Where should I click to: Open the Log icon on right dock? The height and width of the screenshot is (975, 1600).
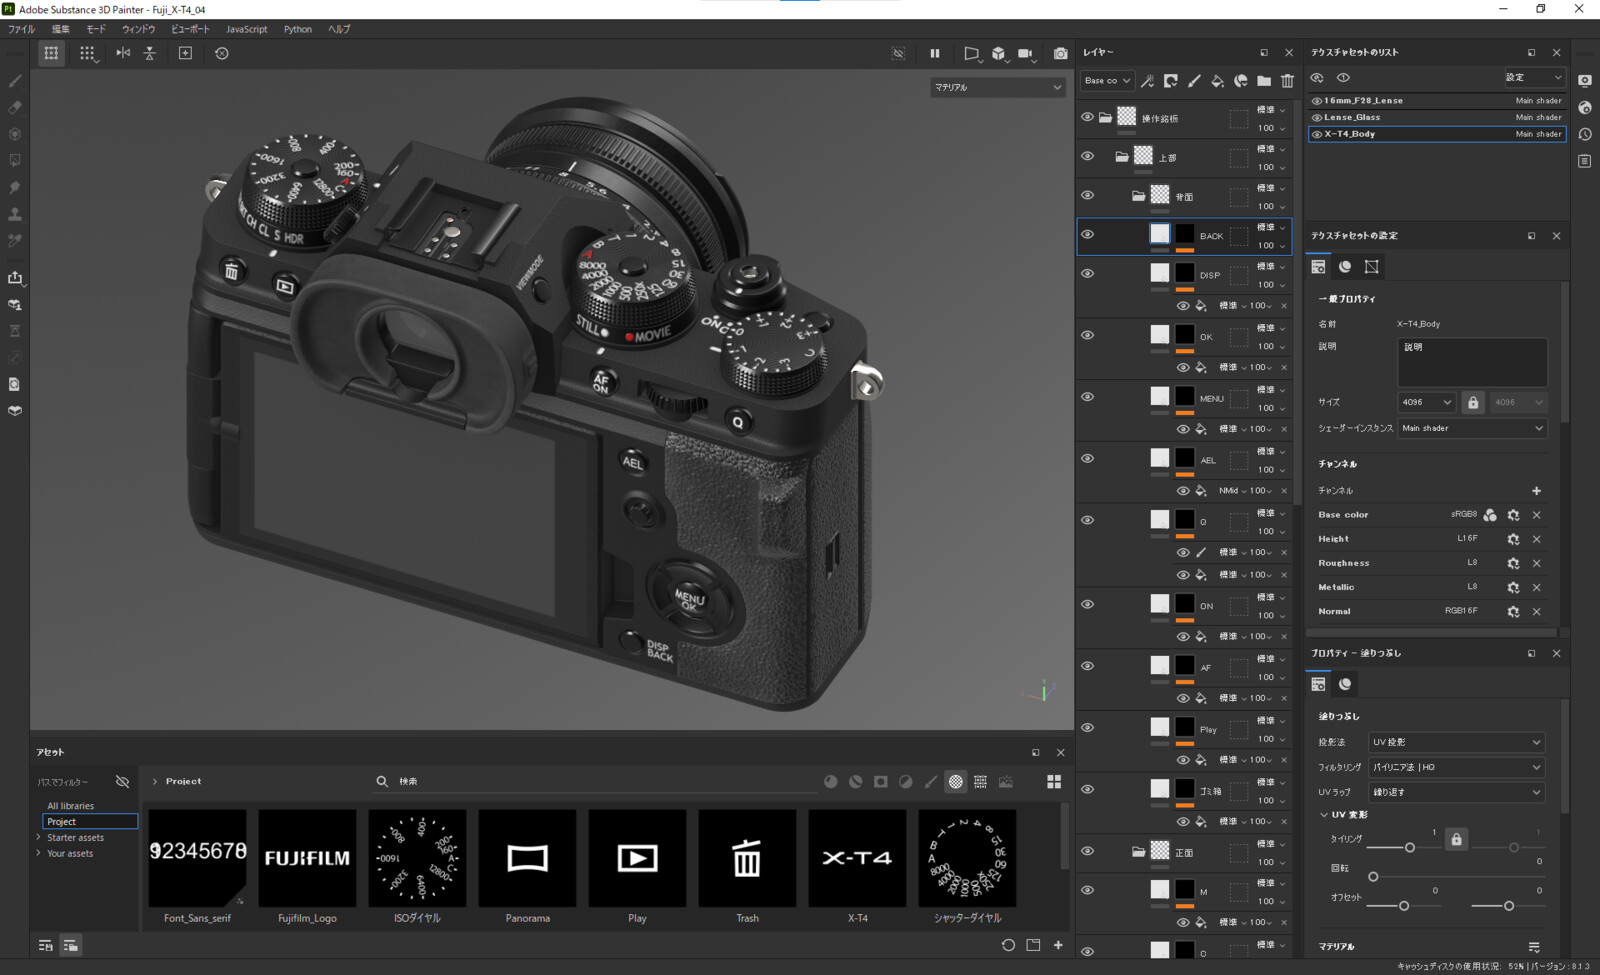(1585, 161)
